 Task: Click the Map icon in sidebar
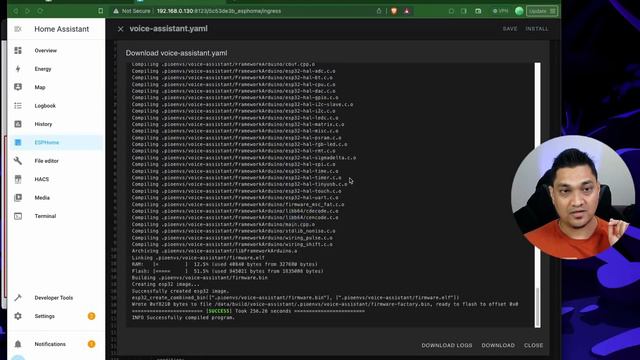click(x=18, y=87)
